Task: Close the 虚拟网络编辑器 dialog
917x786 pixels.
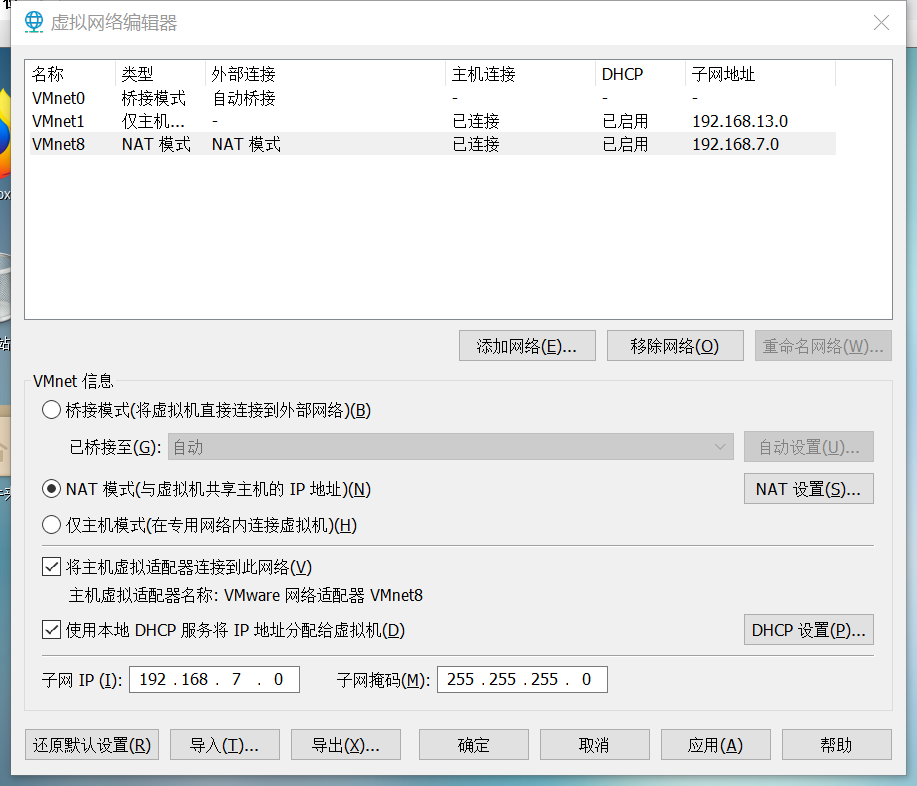Action: (881, 22)
